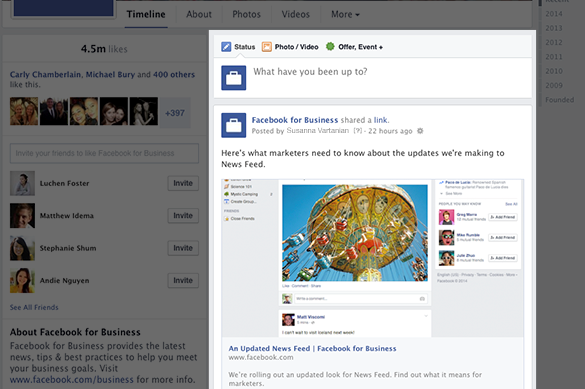Click the About Facebook for Business heading
The width and height of the screenshot is (585, 389).
pyautogui.click(x=75, y=332)
